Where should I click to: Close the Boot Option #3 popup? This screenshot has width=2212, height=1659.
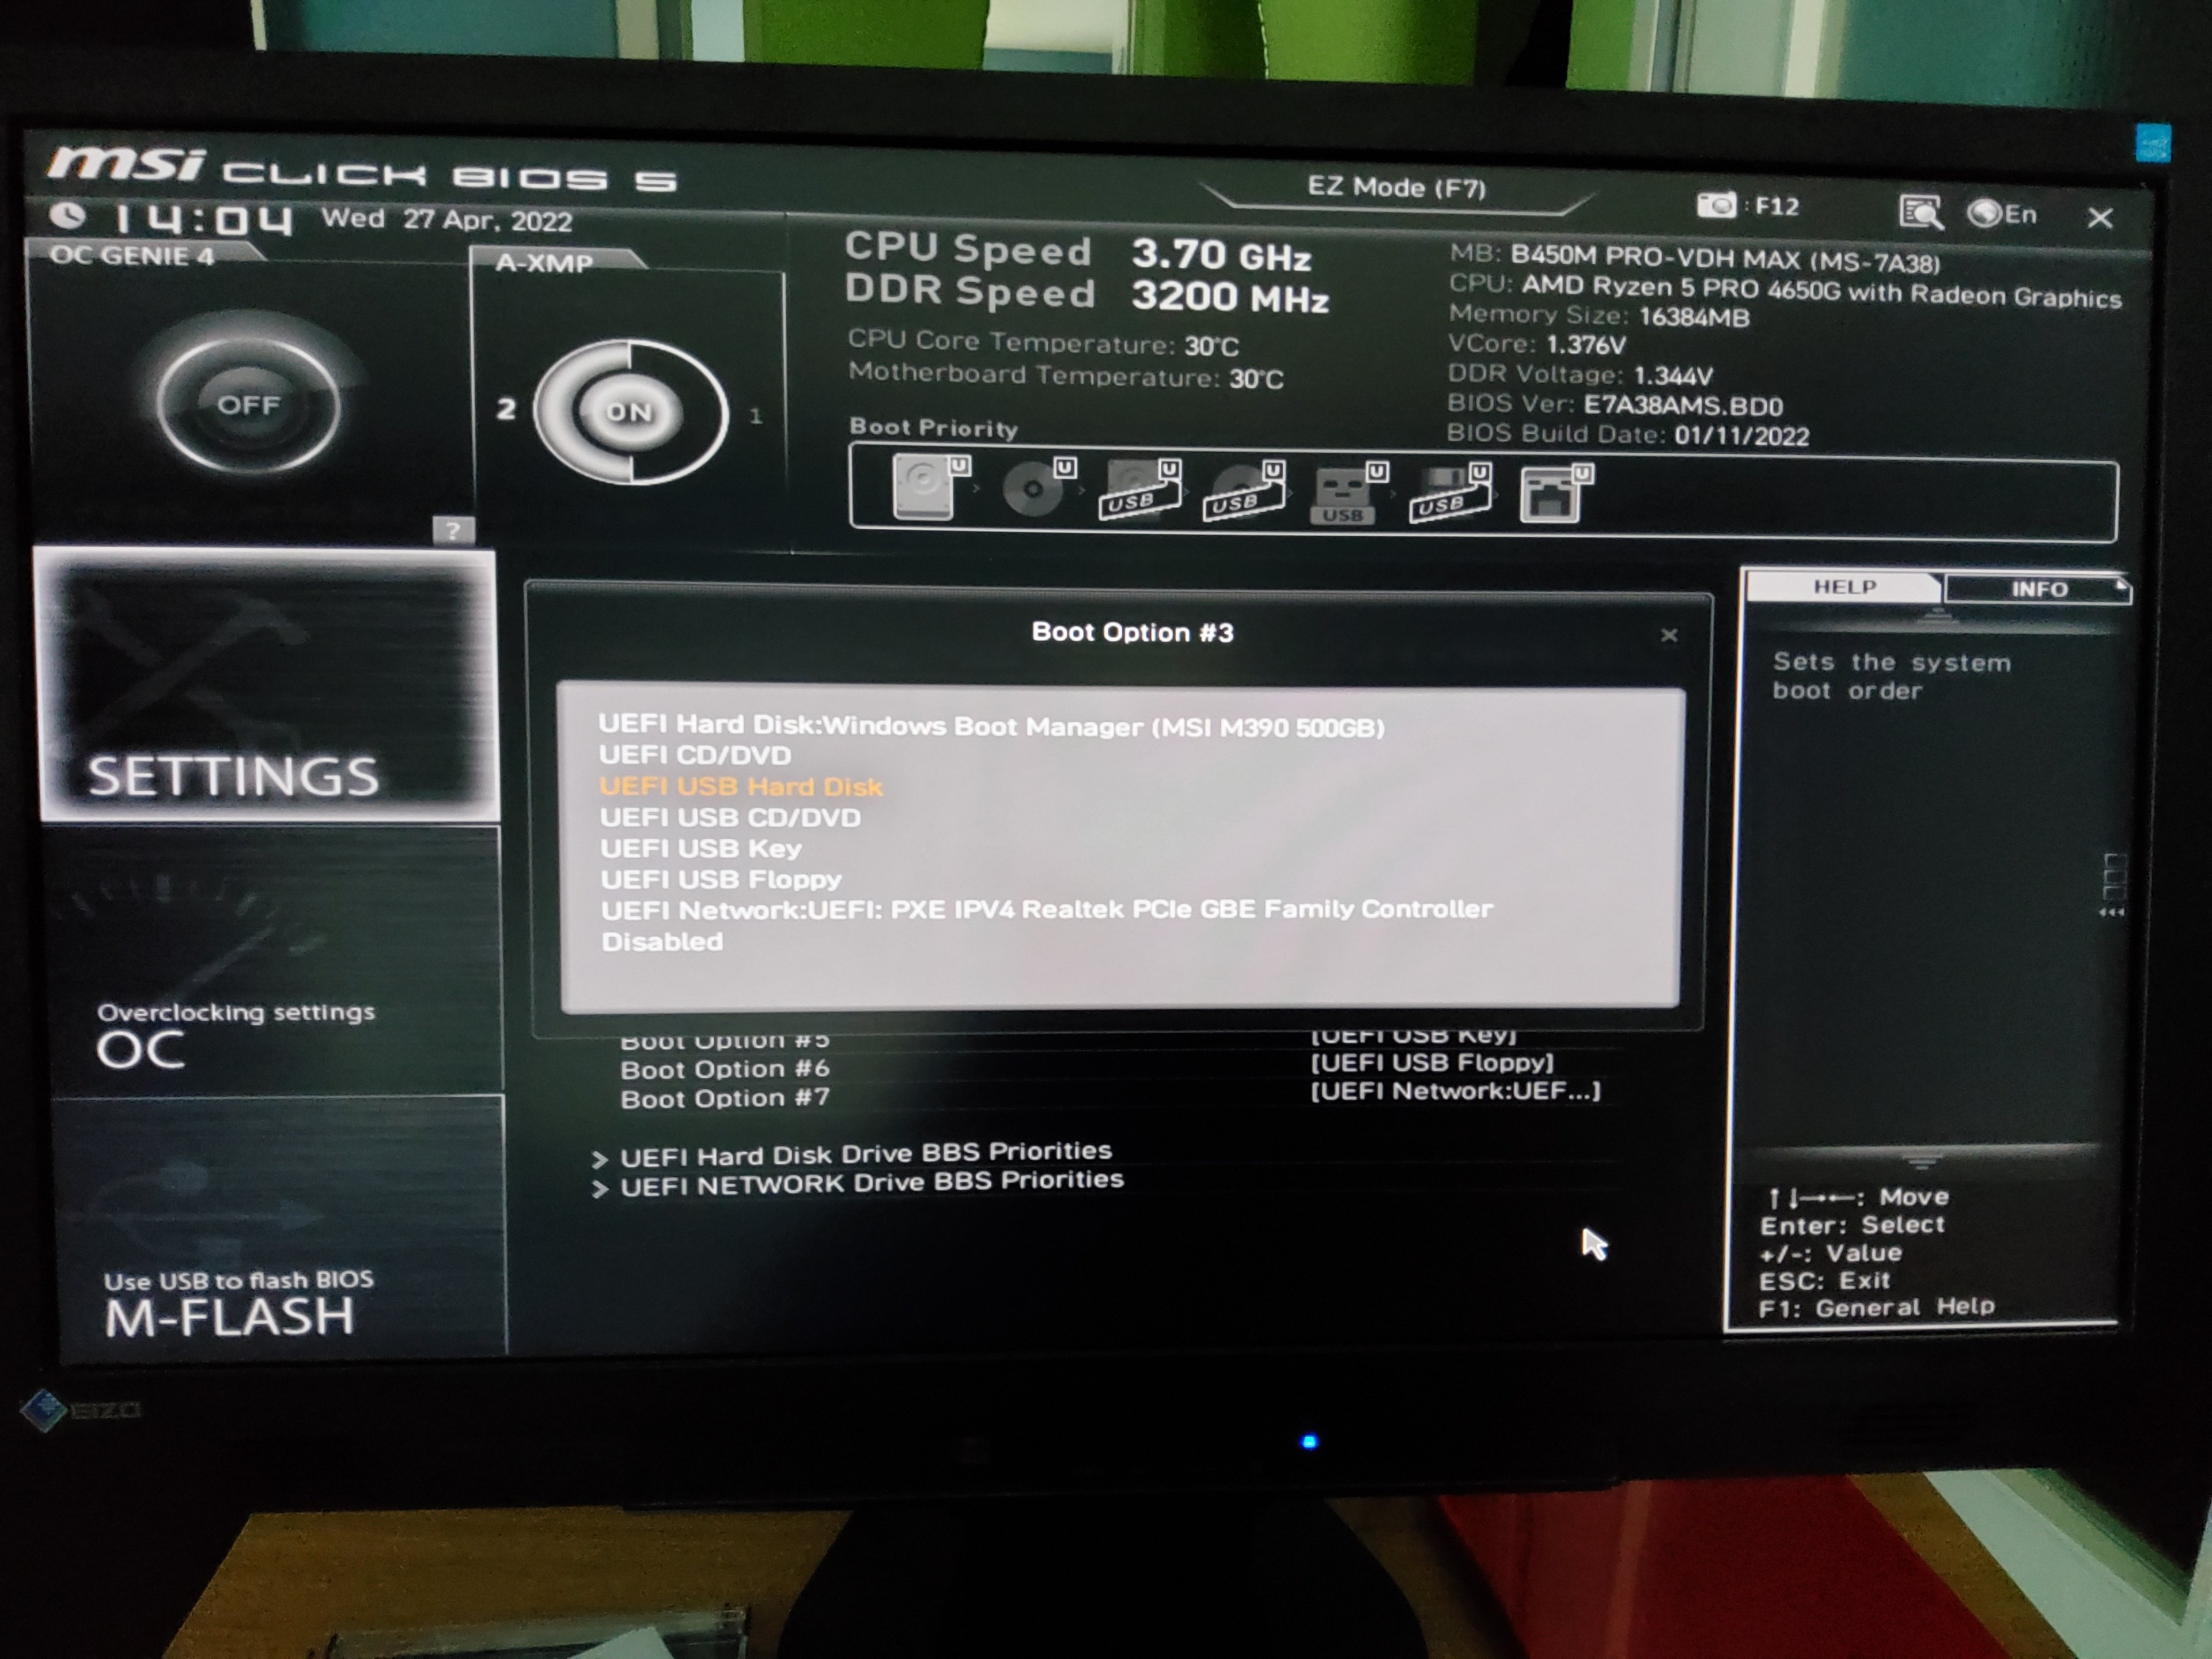coord(1668,635)
